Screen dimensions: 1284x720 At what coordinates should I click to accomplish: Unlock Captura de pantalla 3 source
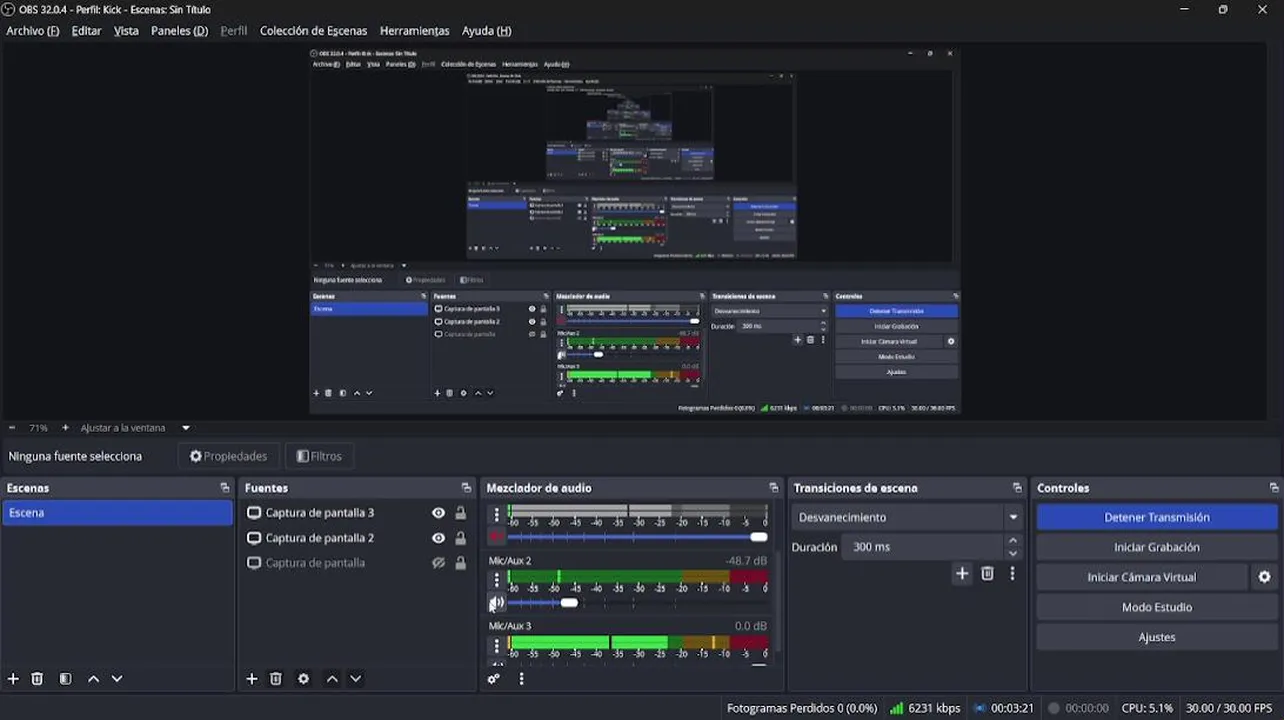point(460,513)
